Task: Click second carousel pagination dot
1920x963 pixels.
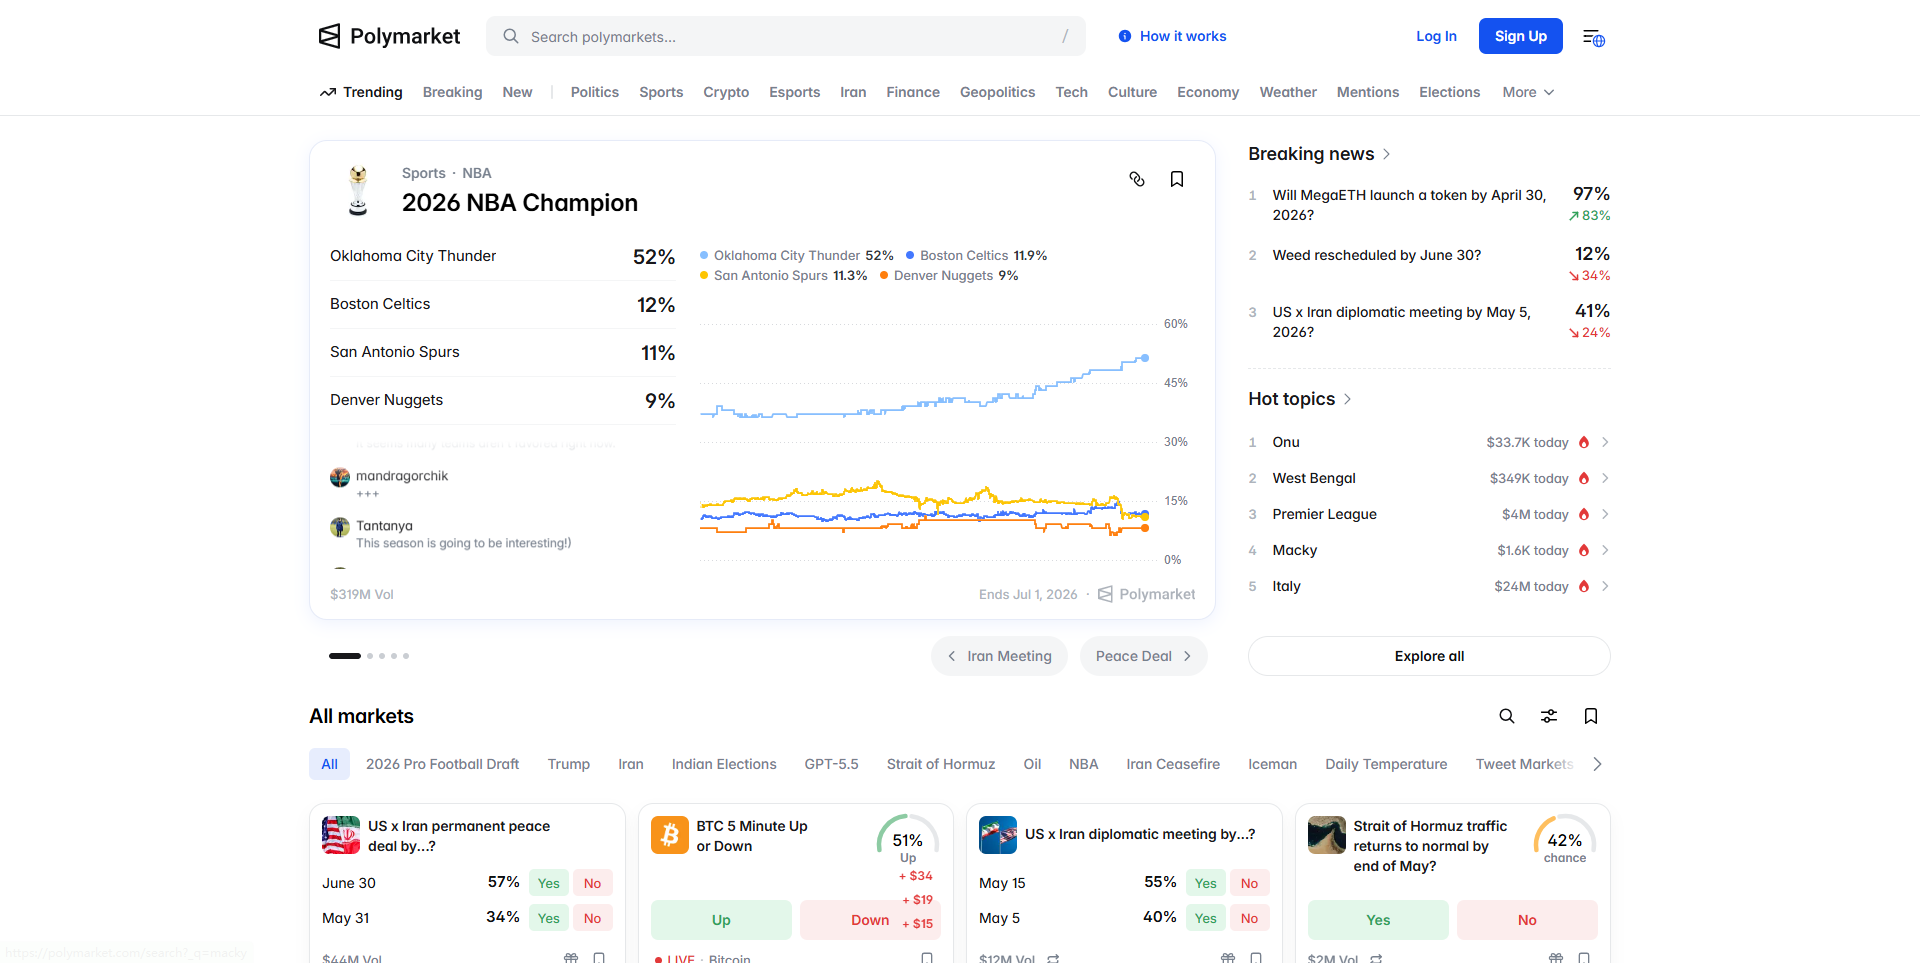Action: point(370,656)
